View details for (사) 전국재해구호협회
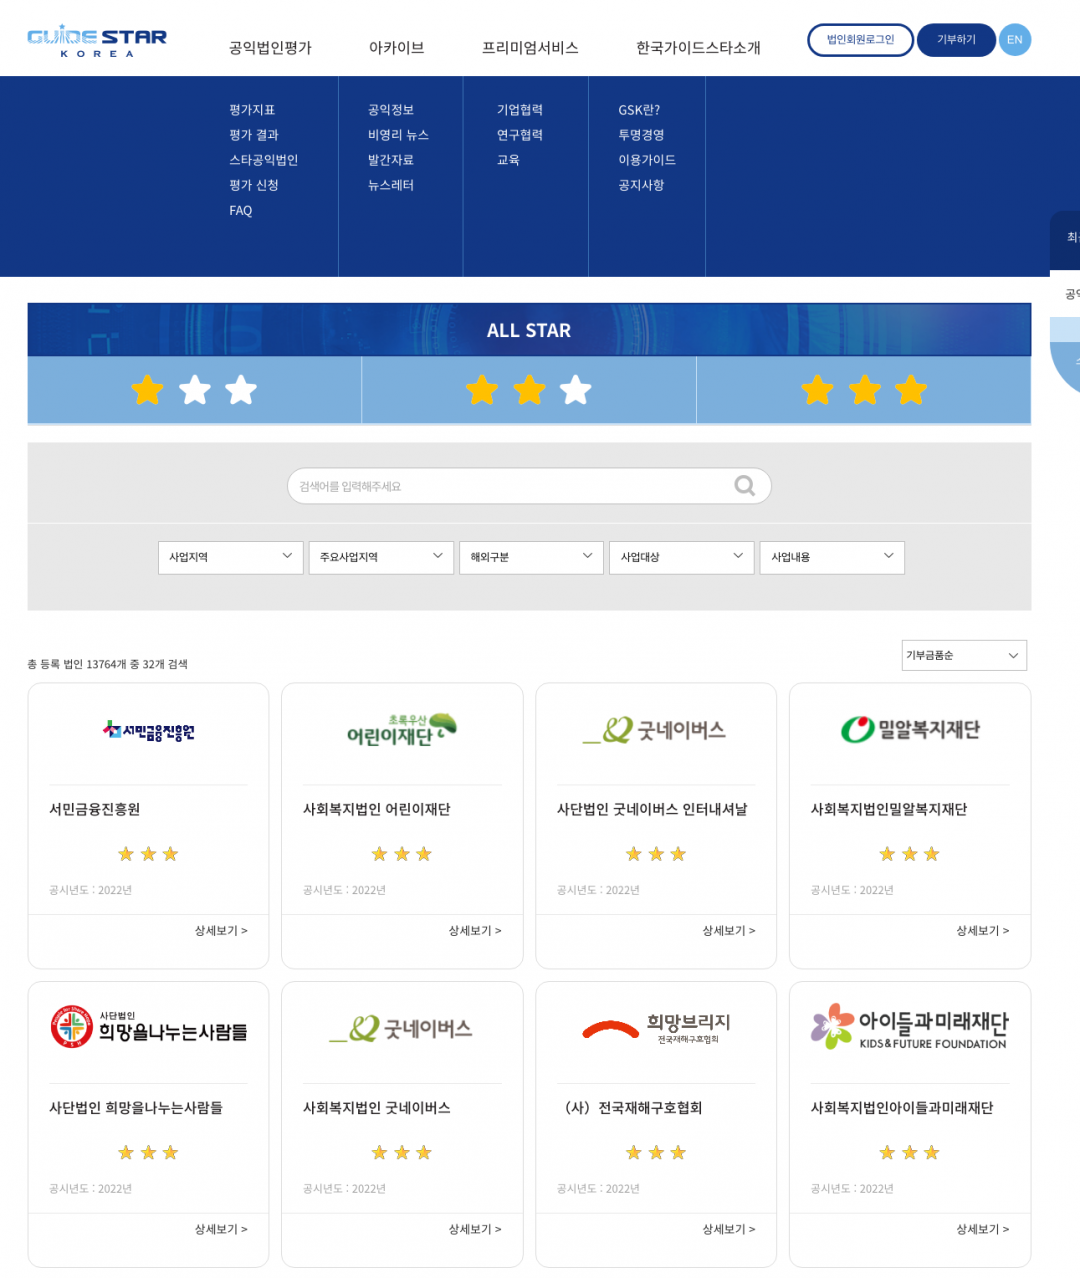 point(729,1229)
